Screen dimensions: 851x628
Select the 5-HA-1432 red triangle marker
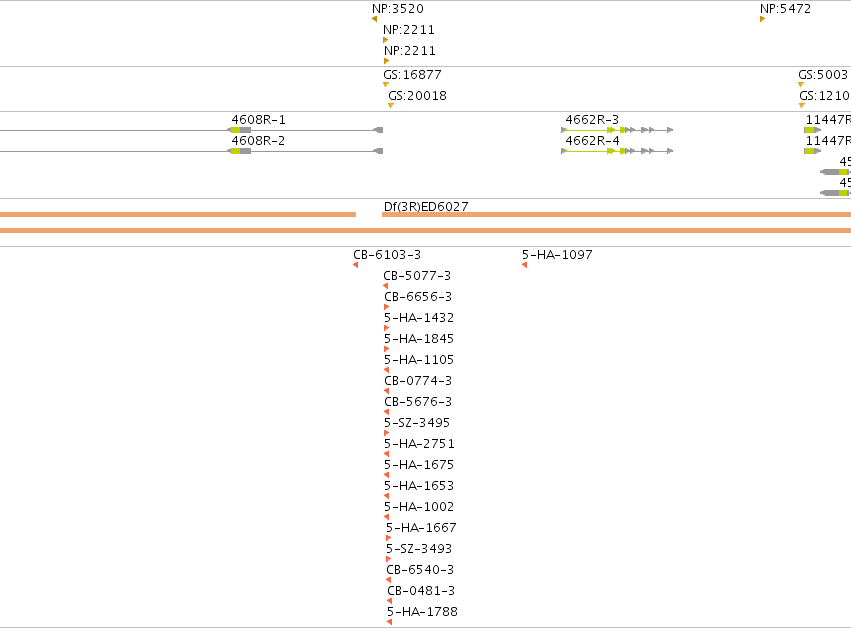[x=386, y=328]
